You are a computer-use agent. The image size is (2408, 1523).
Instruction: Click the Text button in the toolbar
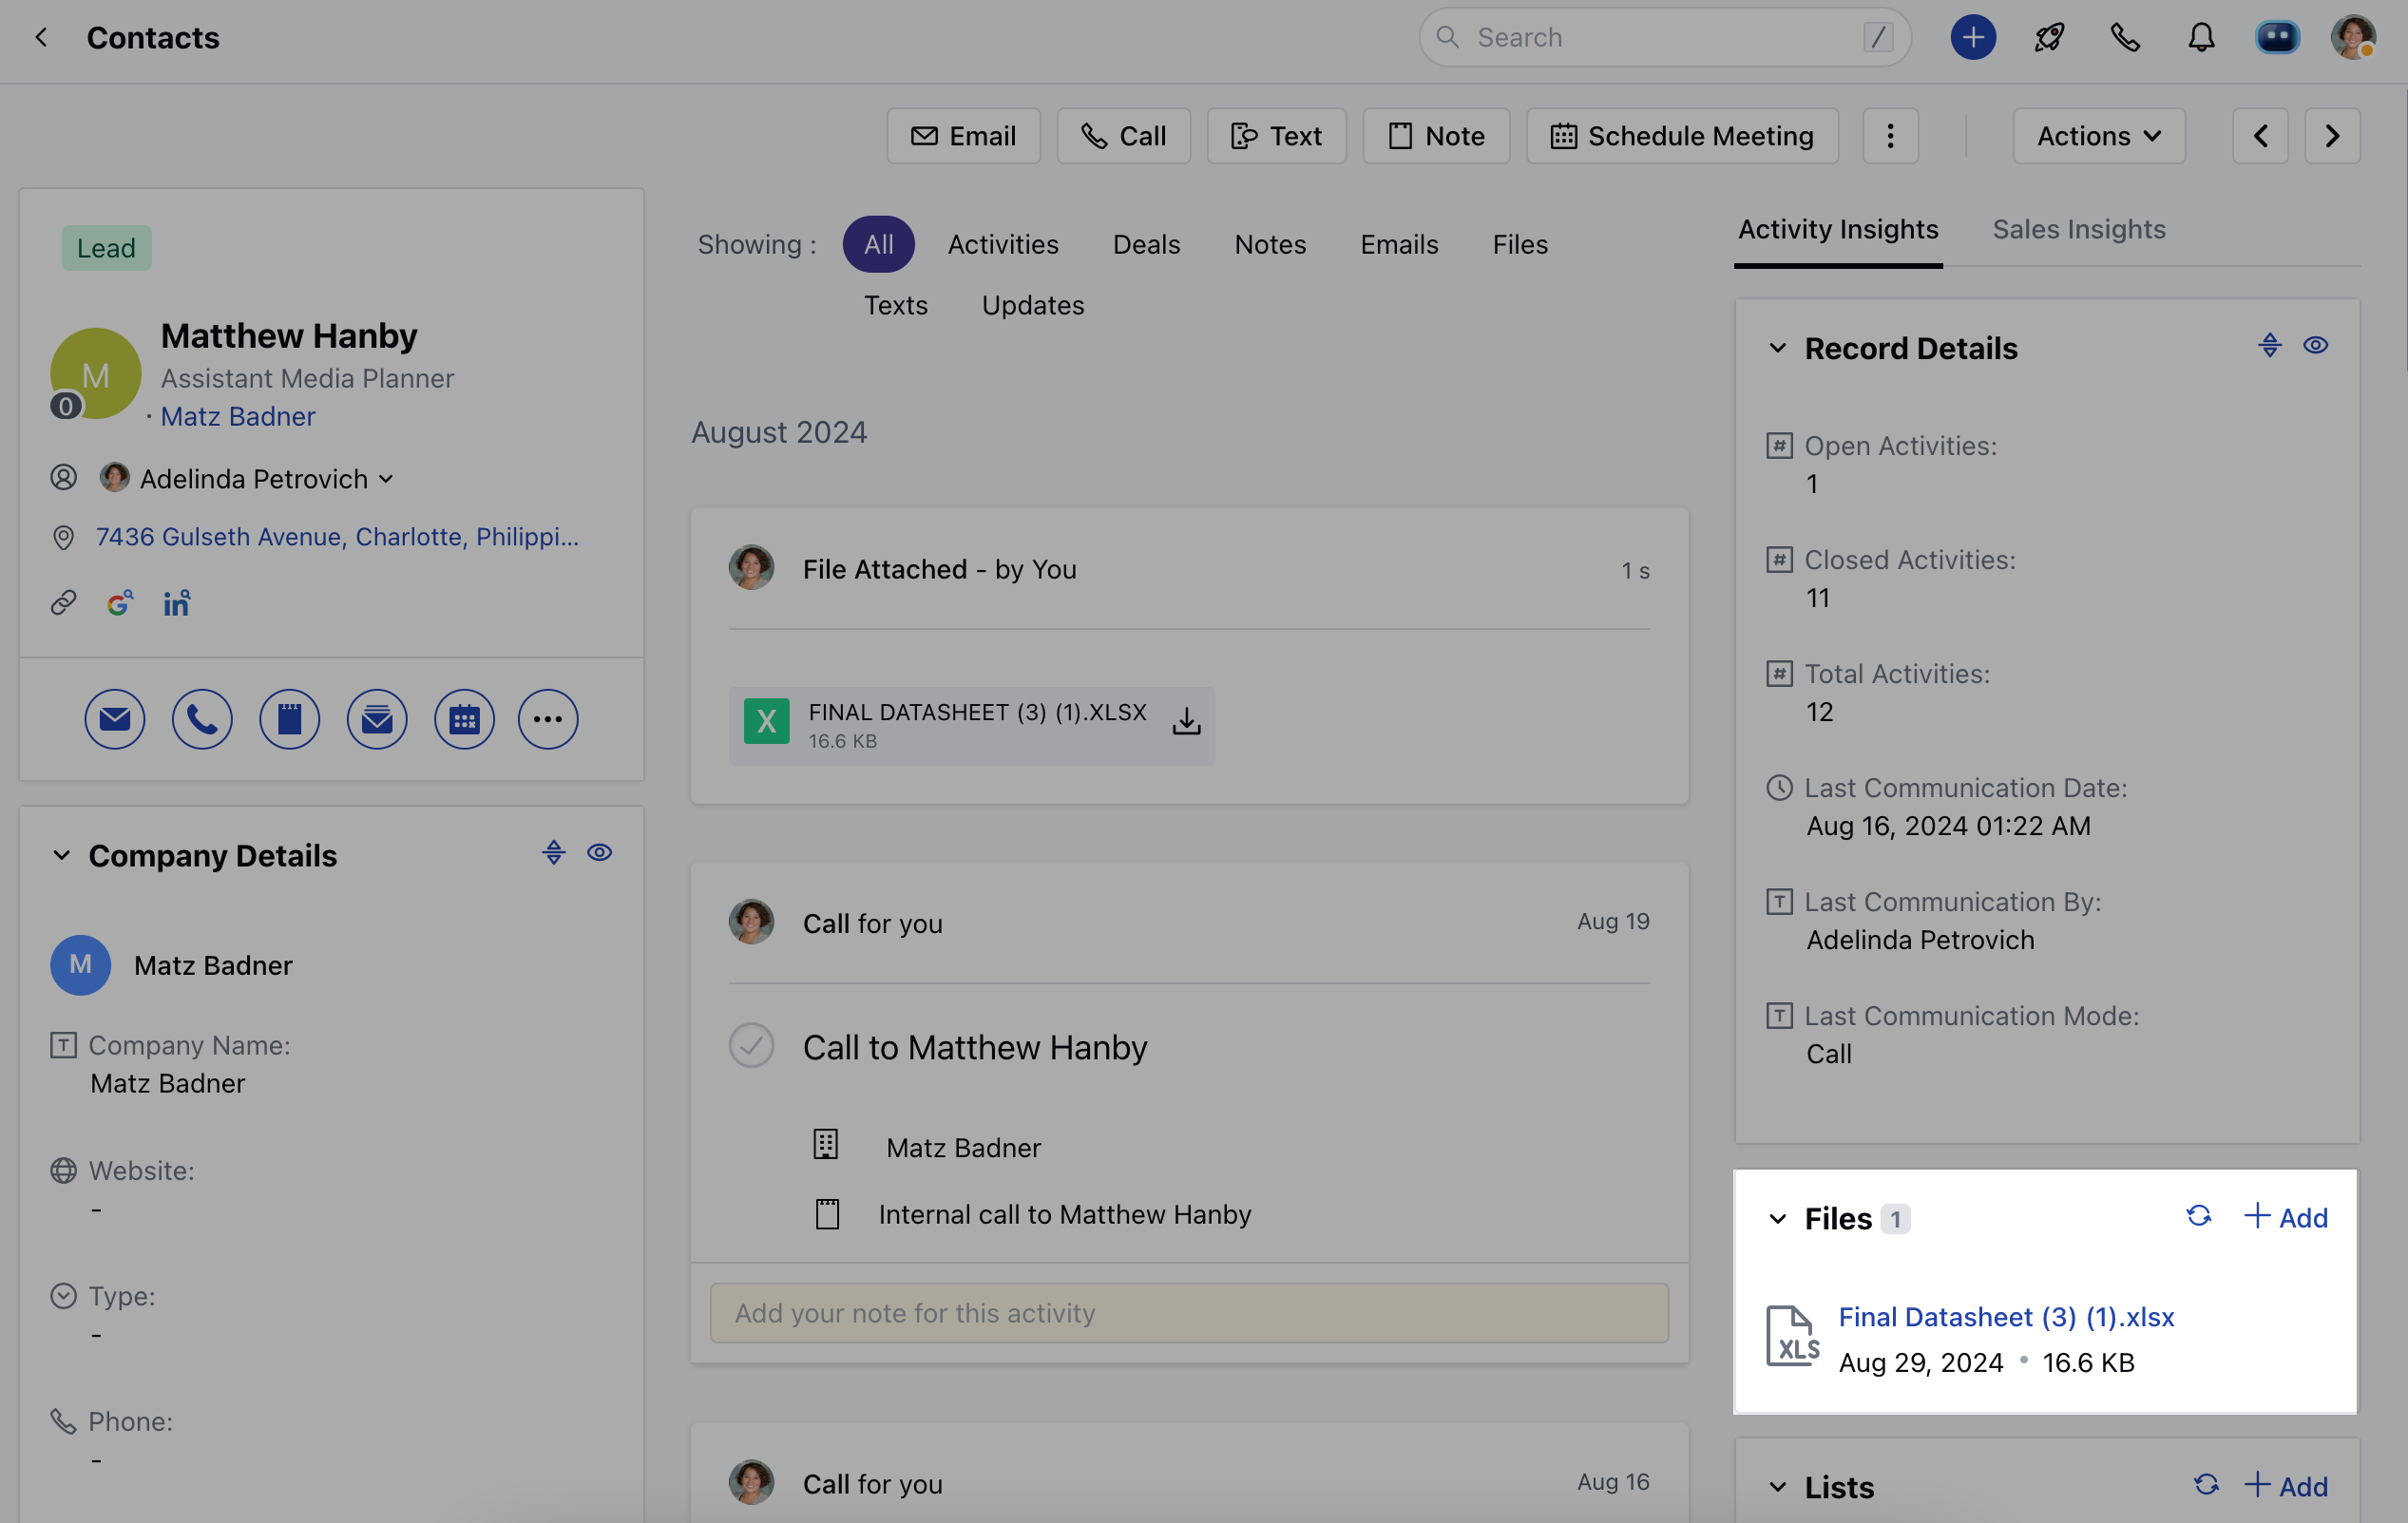pos(1277,136)
